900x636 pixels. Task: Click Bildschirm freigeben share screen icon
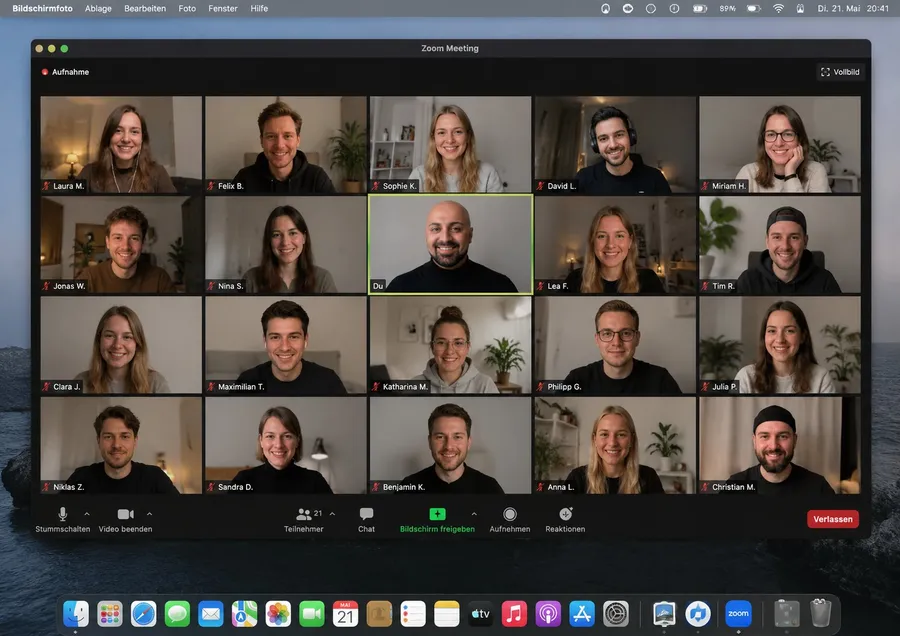(437, 514)
